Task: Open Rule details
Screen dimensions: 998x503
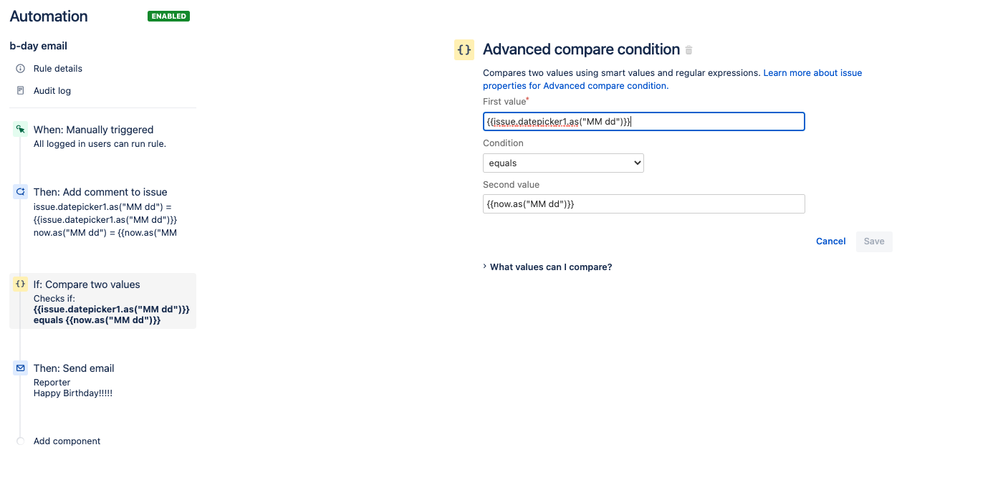Action: (x=58, y=68)
